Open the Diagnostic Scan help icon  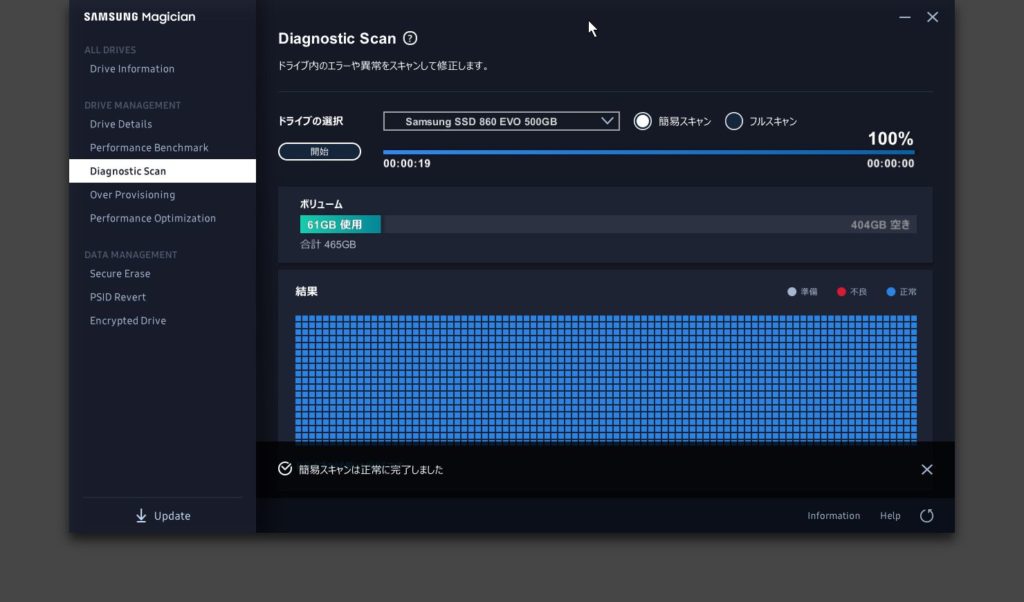(x=410, y=39)
